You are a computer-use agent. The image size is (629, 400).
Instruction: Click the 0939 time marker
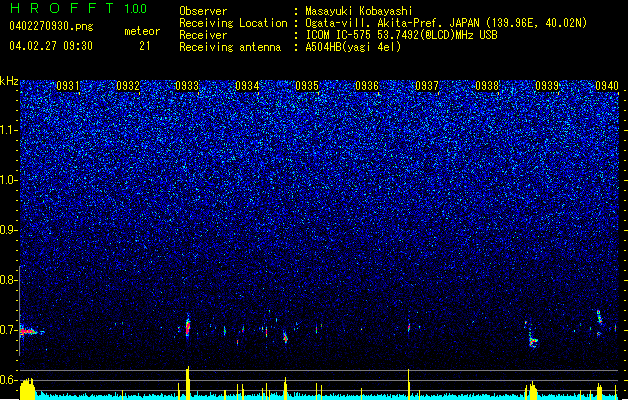click(547, 86)
